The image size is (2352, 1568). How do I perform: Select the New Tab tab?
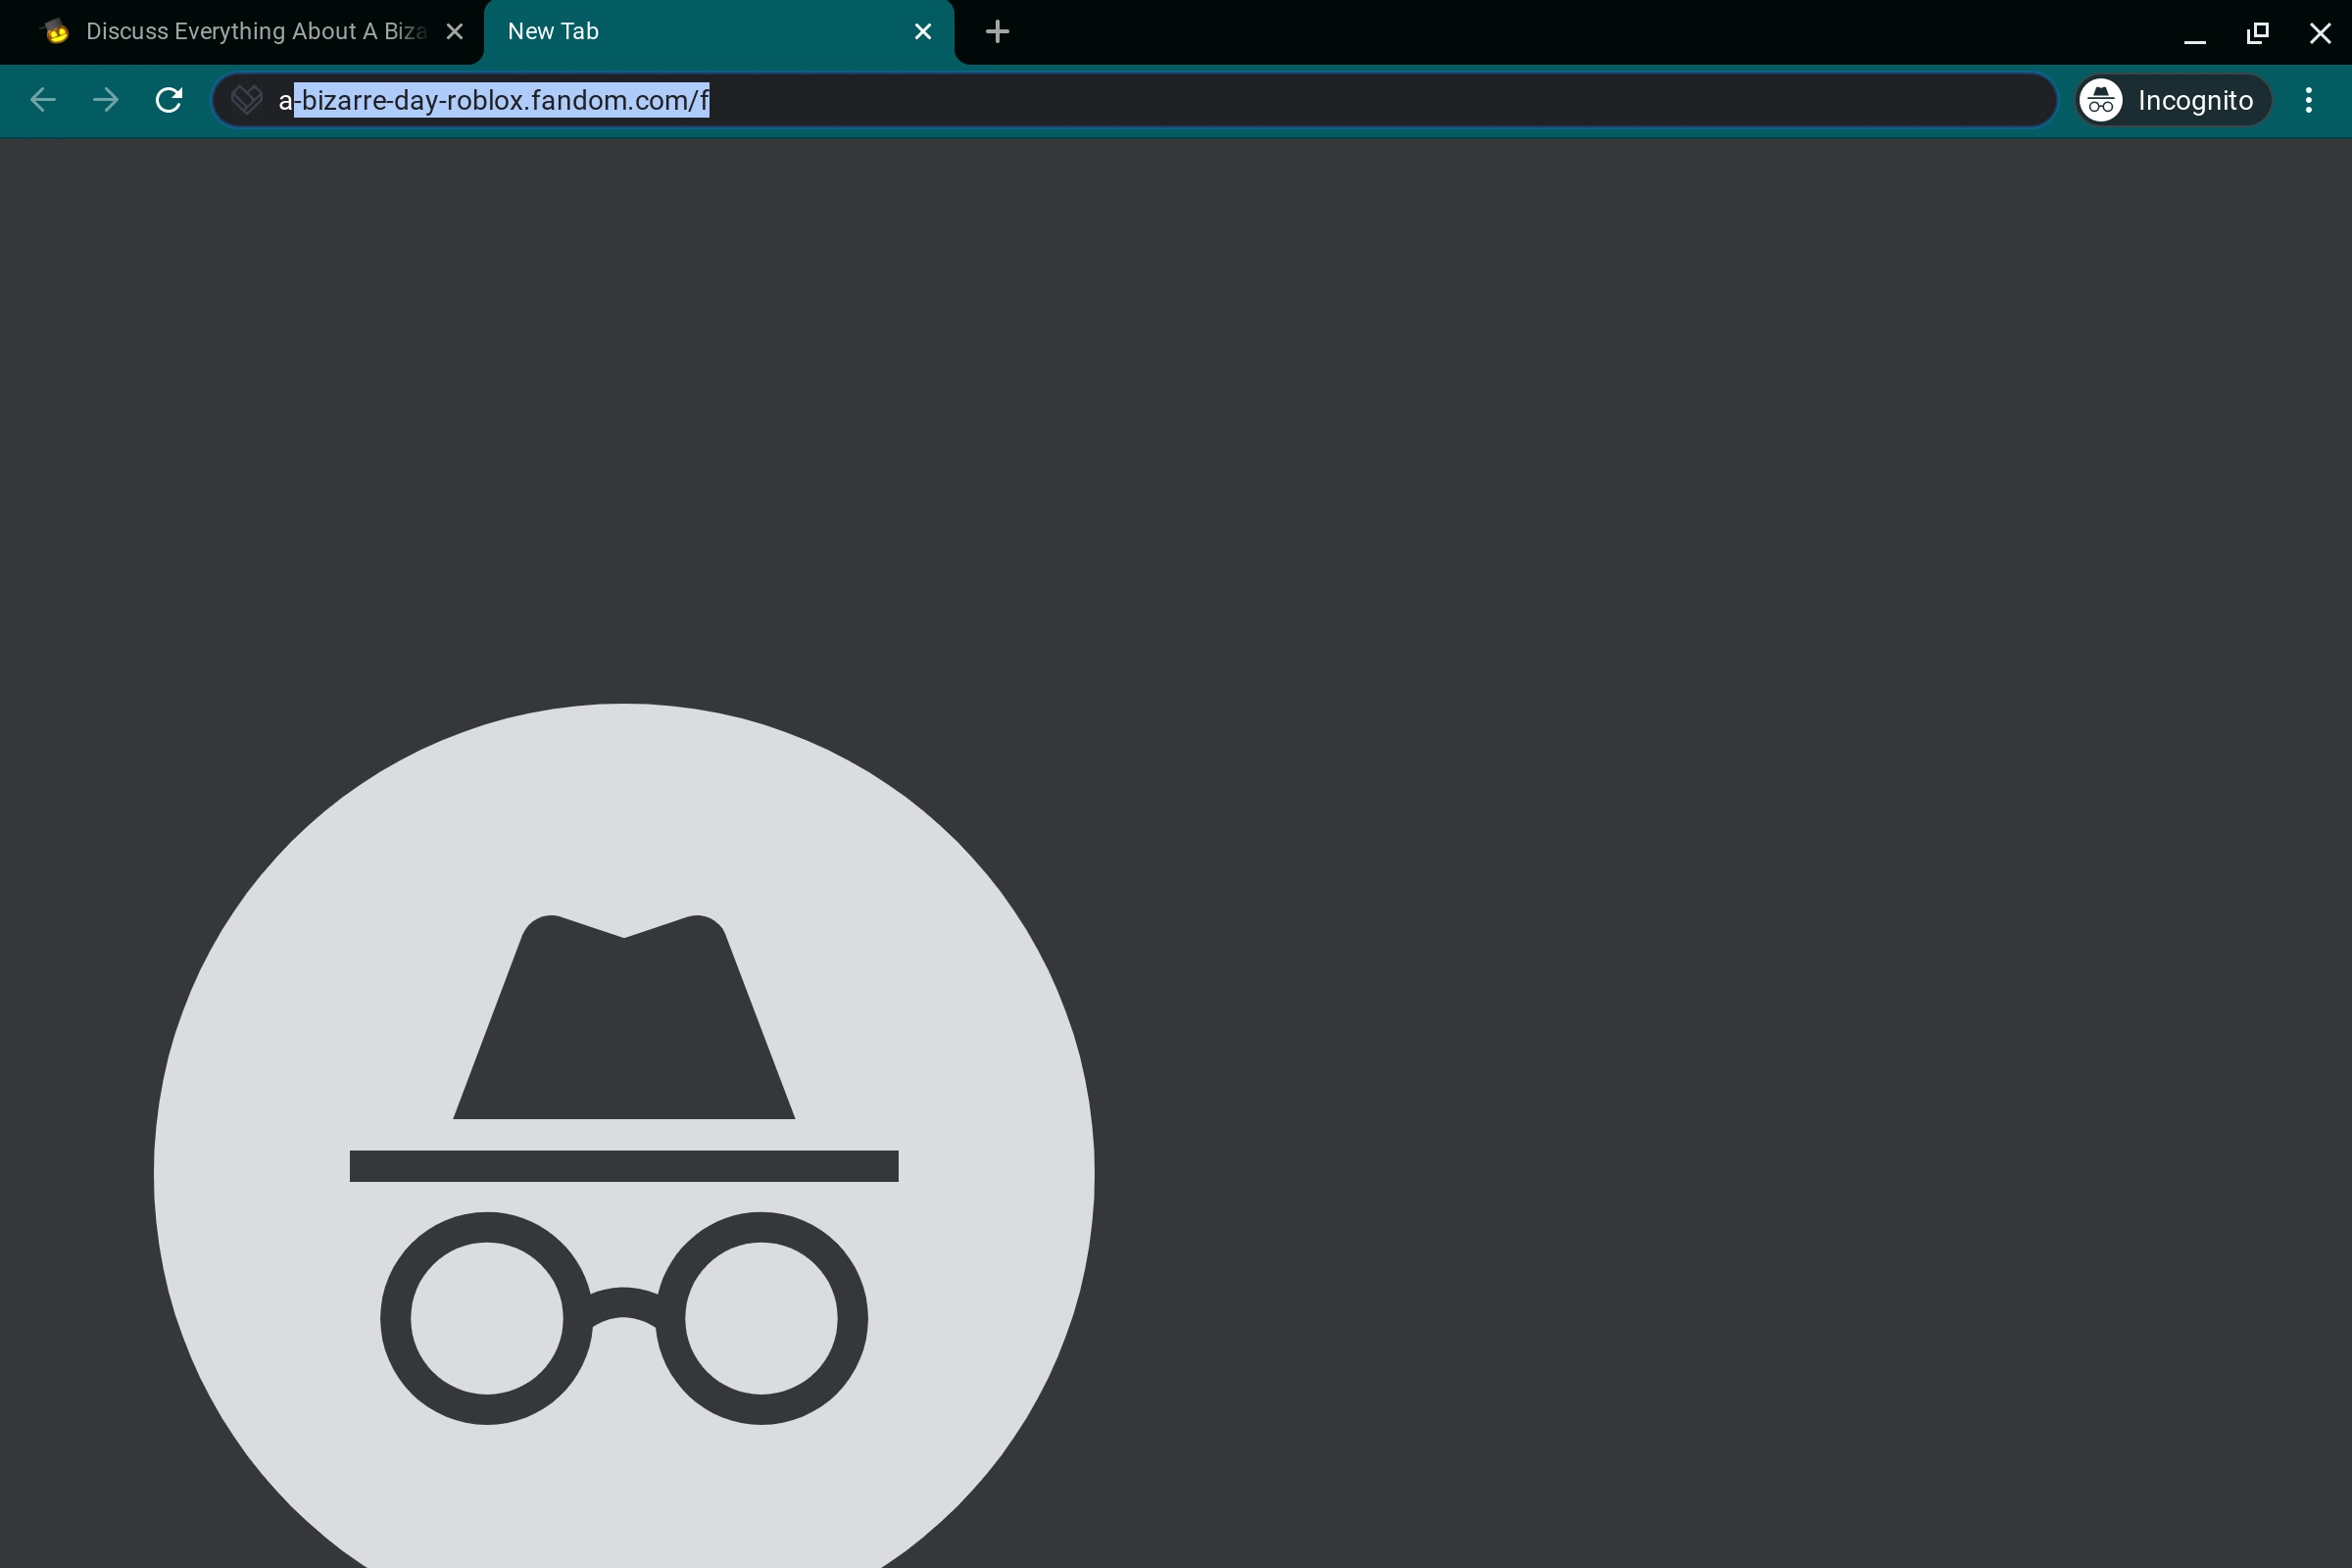[700, 32]
